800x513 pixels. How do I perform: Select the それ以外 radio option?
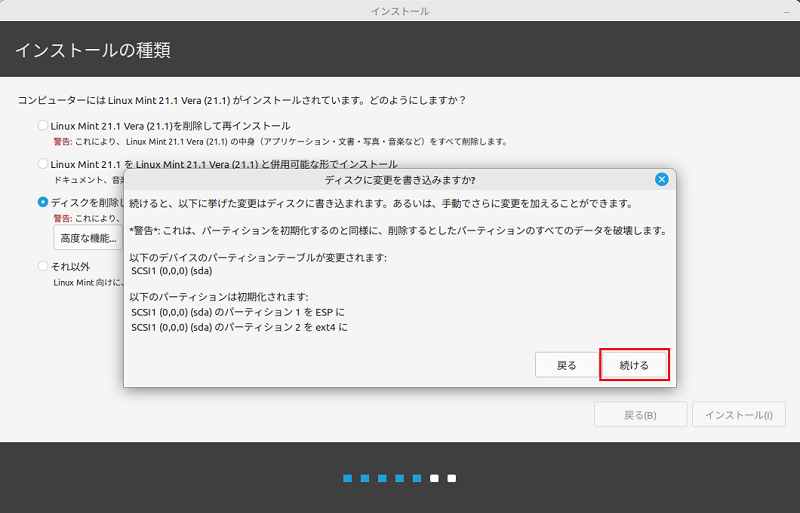coord(43,266)
